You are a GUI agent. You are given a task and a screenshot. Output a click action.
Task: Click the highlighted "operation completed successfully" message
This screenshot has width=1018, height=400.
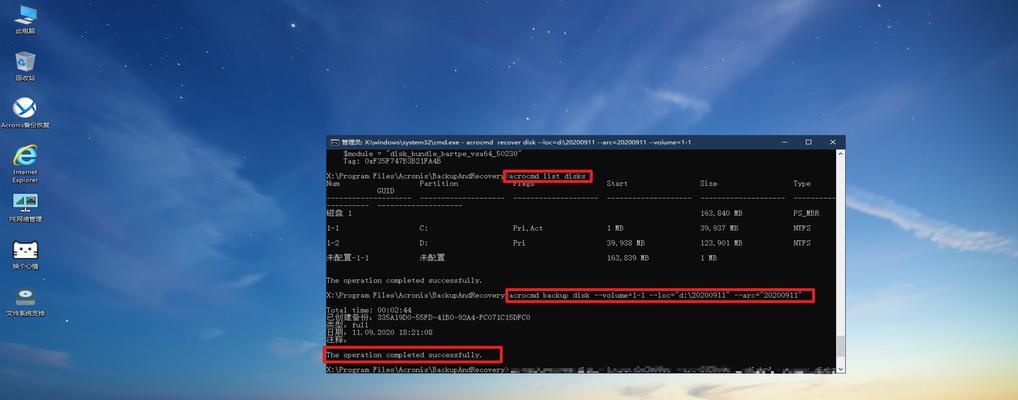pyautogui.click(x=412, y=355)
